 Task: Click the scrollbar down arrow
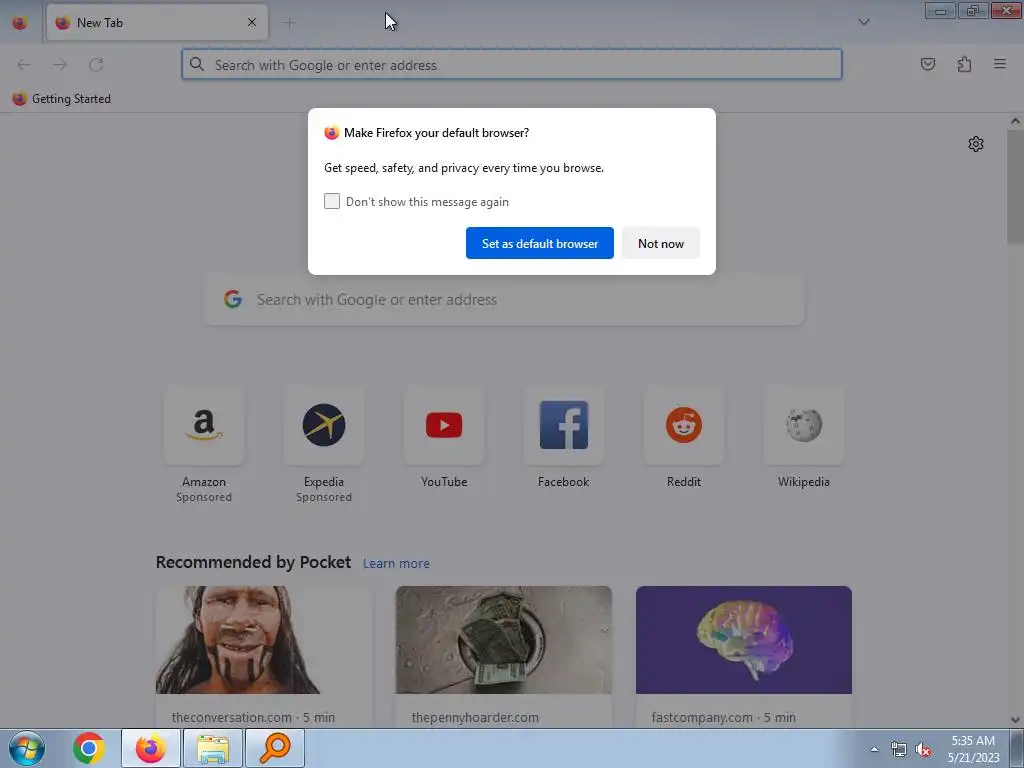(1015, 720)
